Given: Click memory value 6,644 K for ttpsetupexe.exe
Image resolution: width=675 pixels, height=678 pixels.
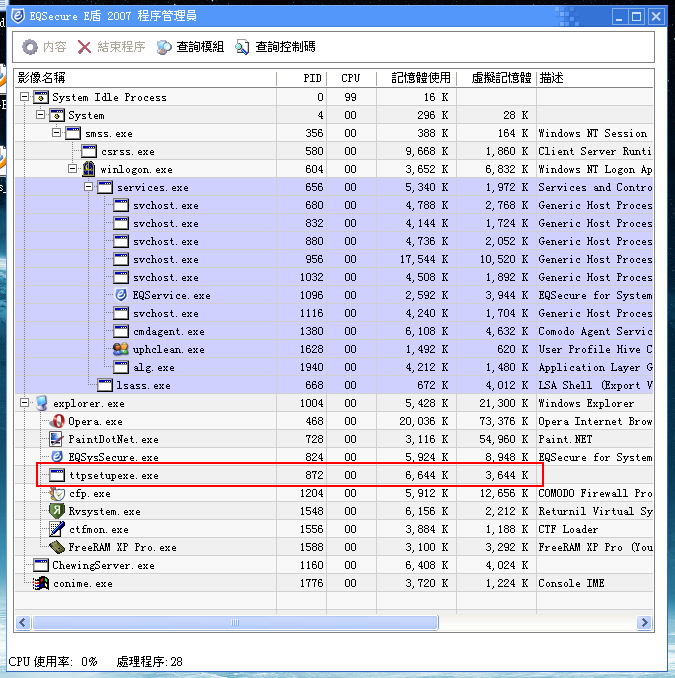Looking at the screenshot, I should click(x=427, y=475).
